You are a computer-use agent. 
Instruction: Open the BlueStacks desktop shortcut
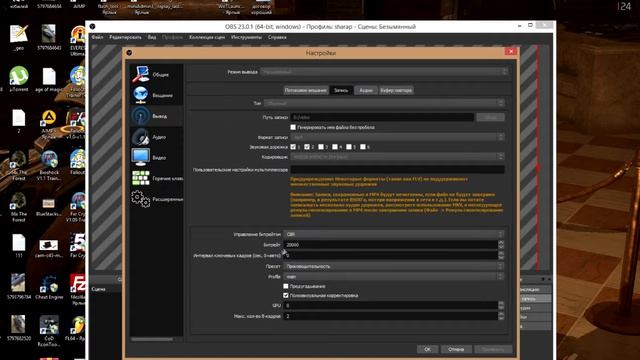coord(49,207)
